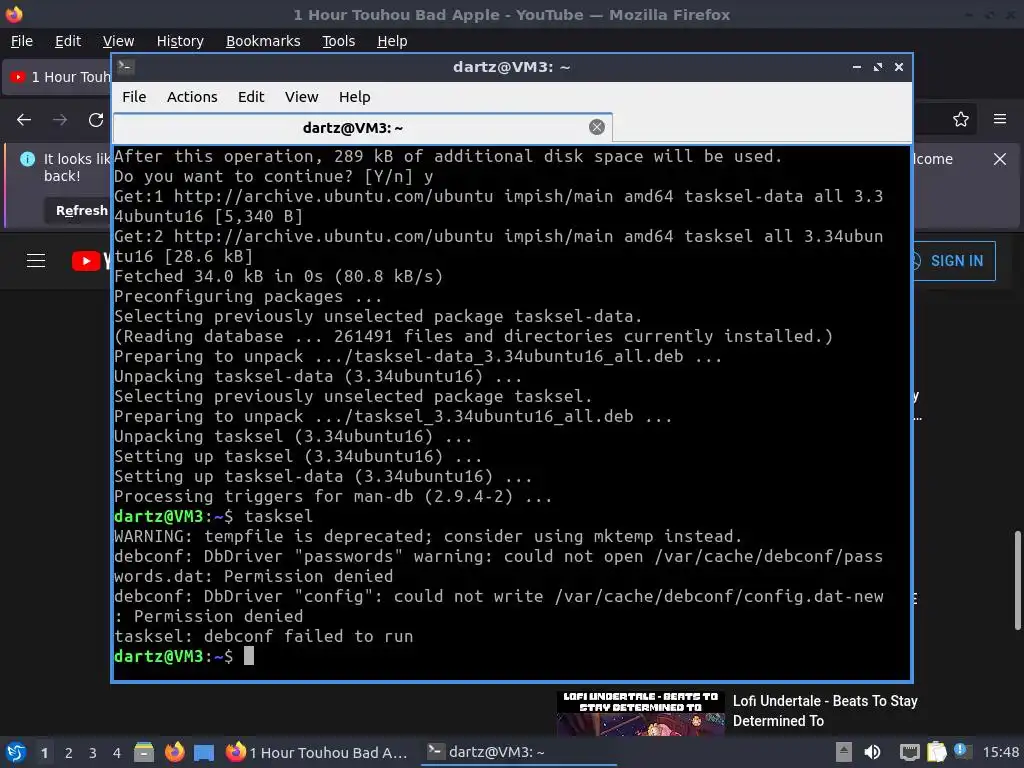Open the terminal View menu
Viewport: 1024px width, 768px height.
(x=301, y=97)
